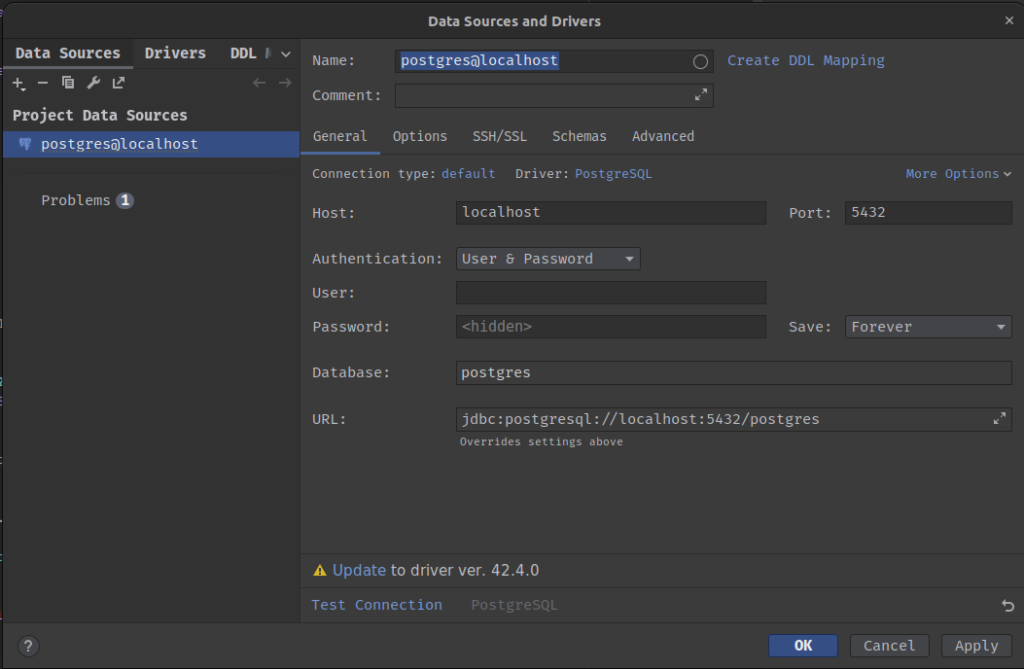1024x669 pixels.
Task: Open data source properties wrench icon
Action: pos(93,83)
